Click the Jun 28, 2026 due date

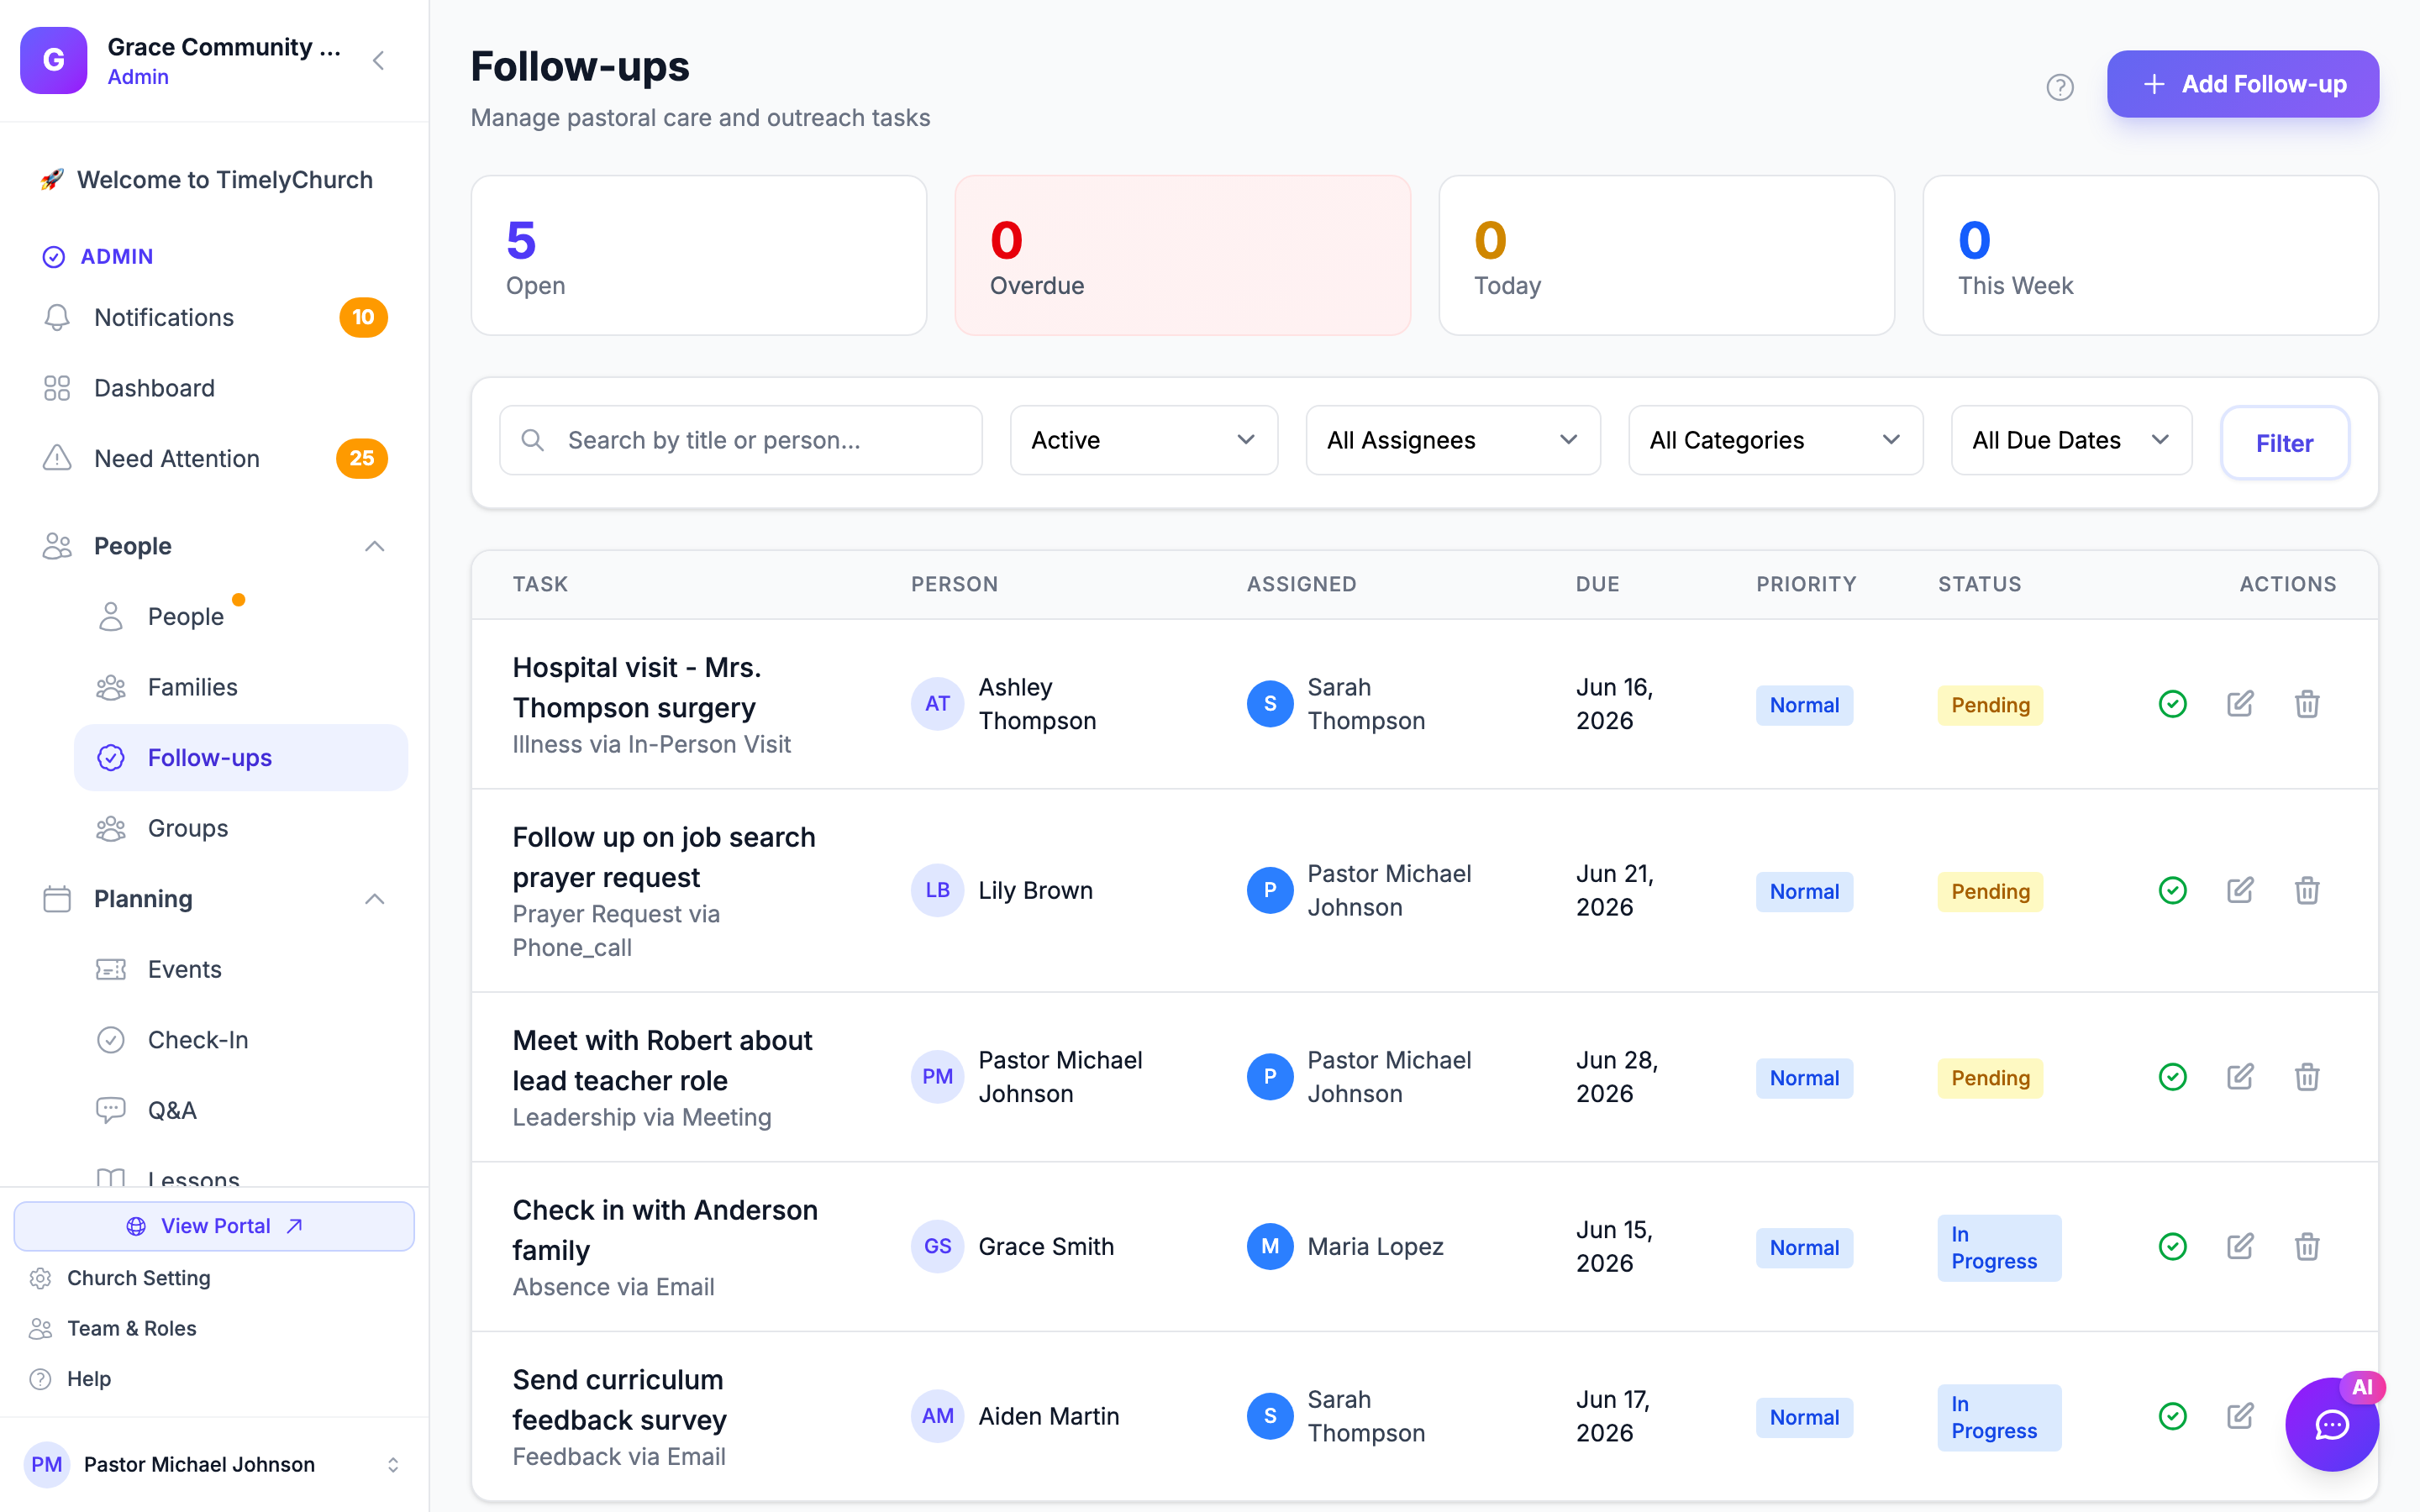1617,1077
